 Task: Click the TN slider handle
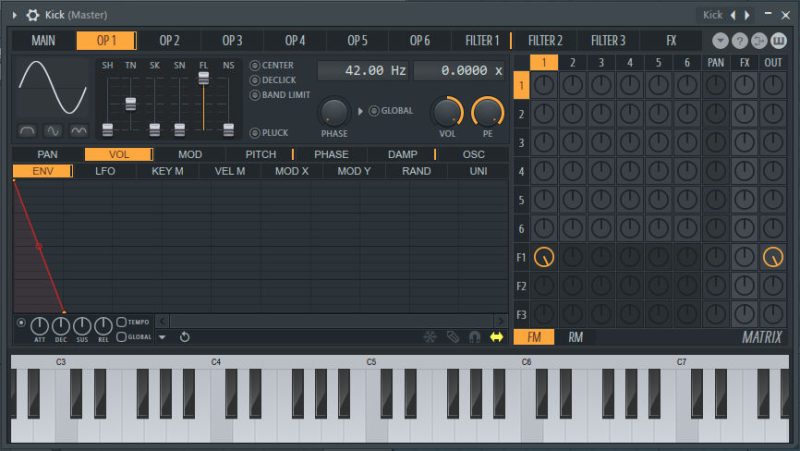point(131,104)
